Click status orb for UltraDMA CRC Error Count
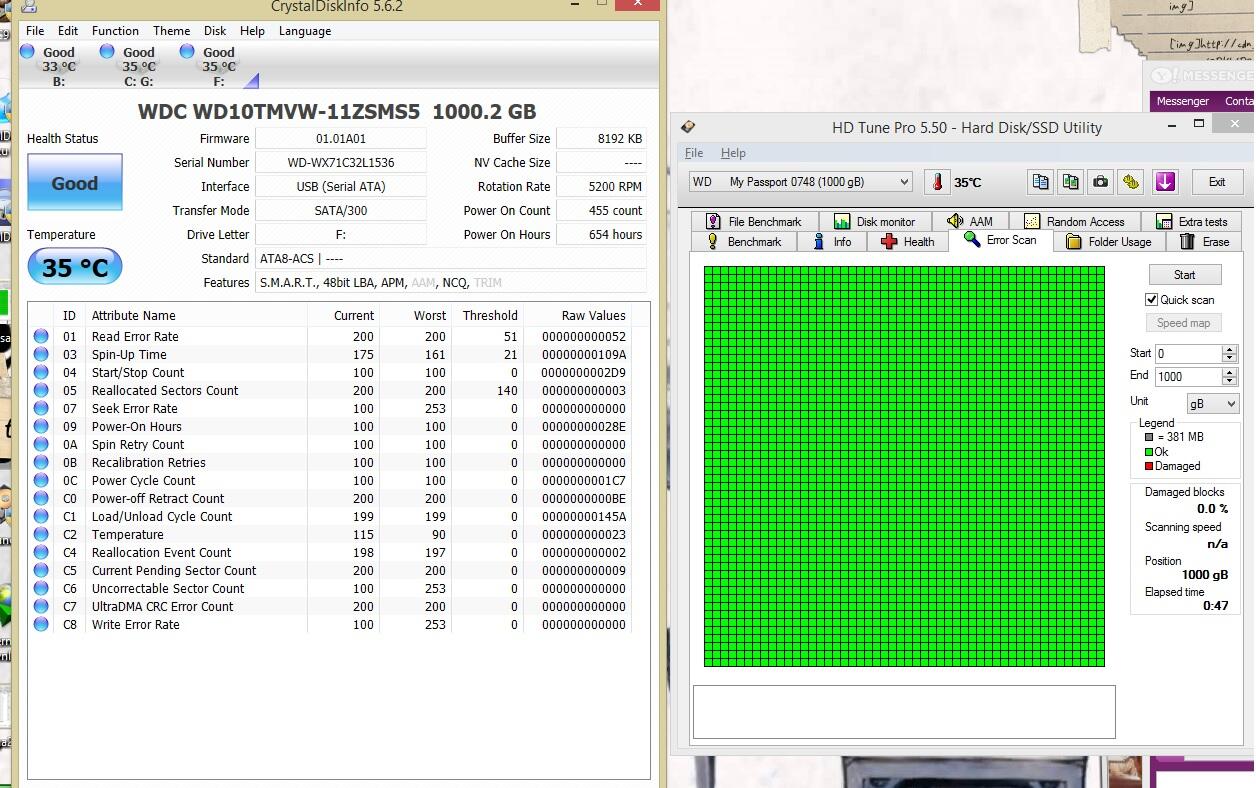This screenshot has height=788, width=1256. click(41, 607)
